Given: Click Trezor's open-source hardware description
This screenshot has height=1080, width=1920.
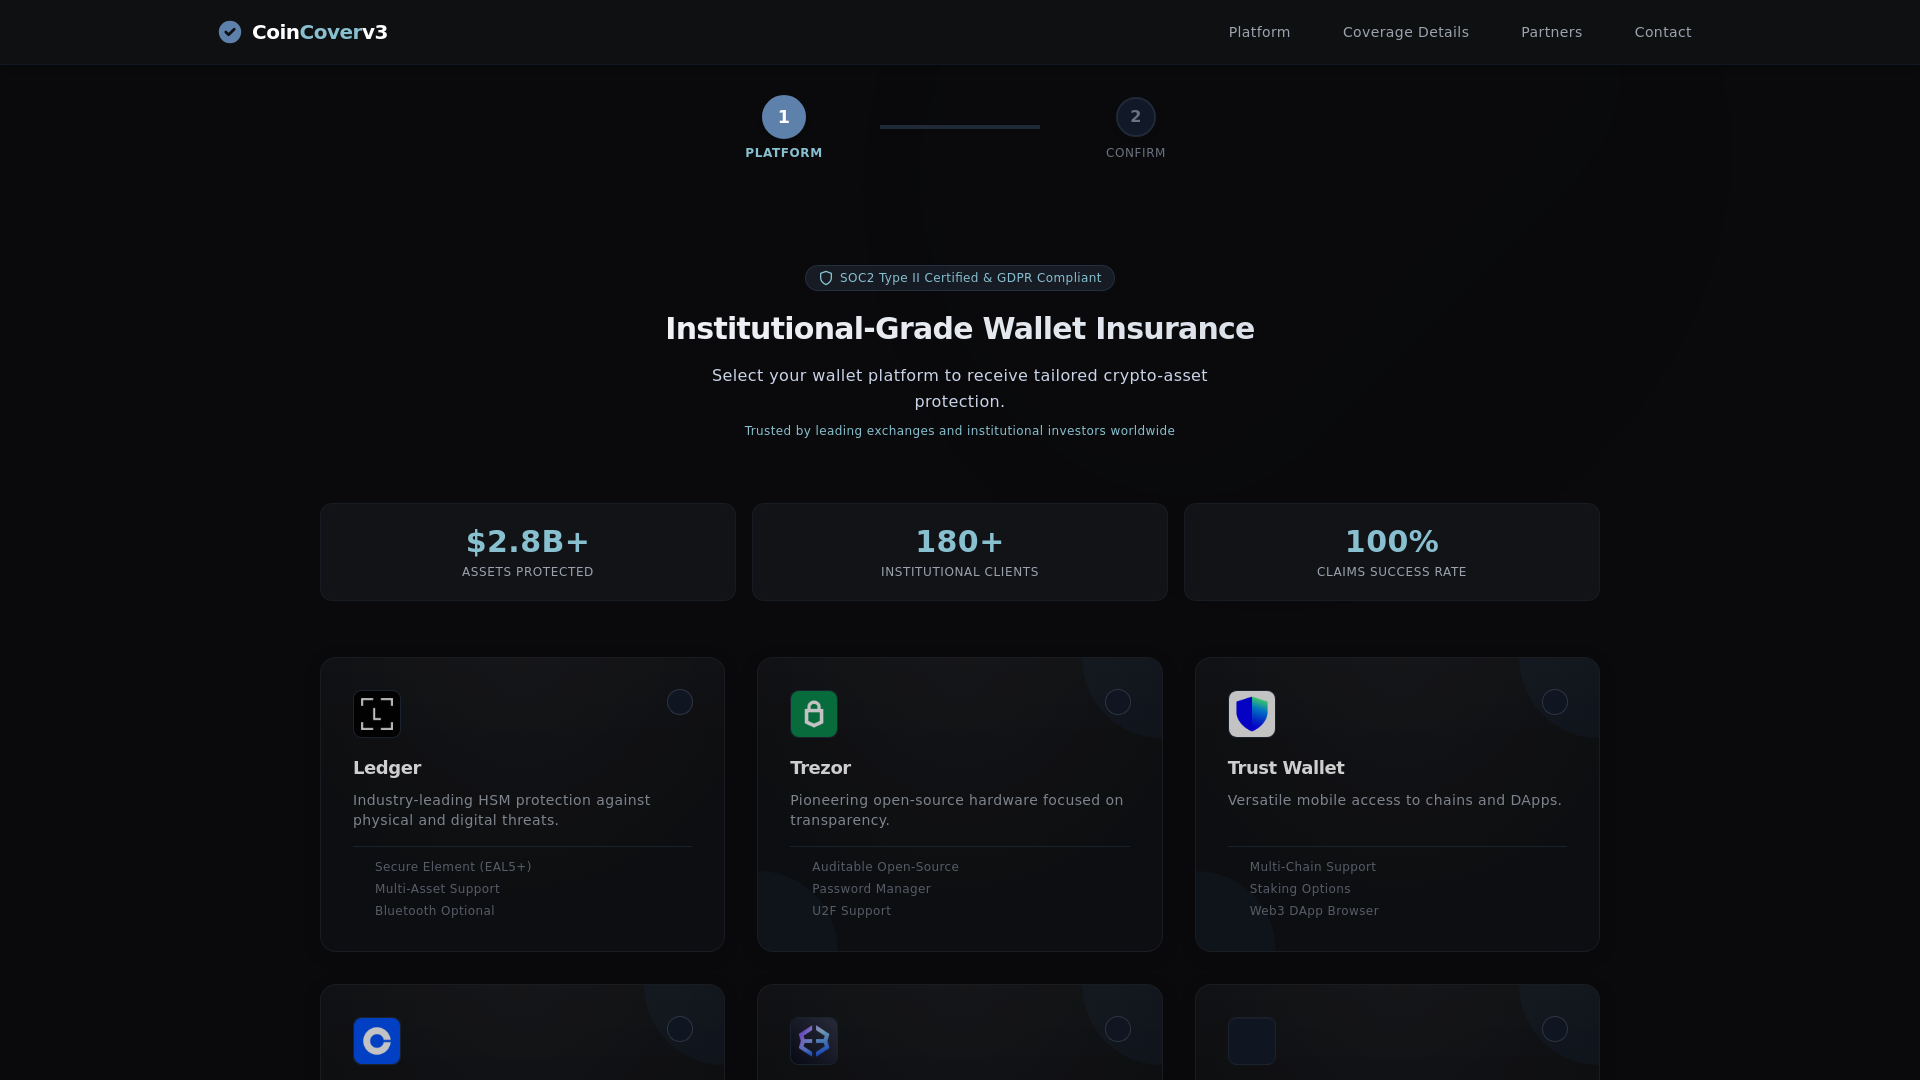Looking at the screenshot, I should pyautogui.click(x=957, y=810).
